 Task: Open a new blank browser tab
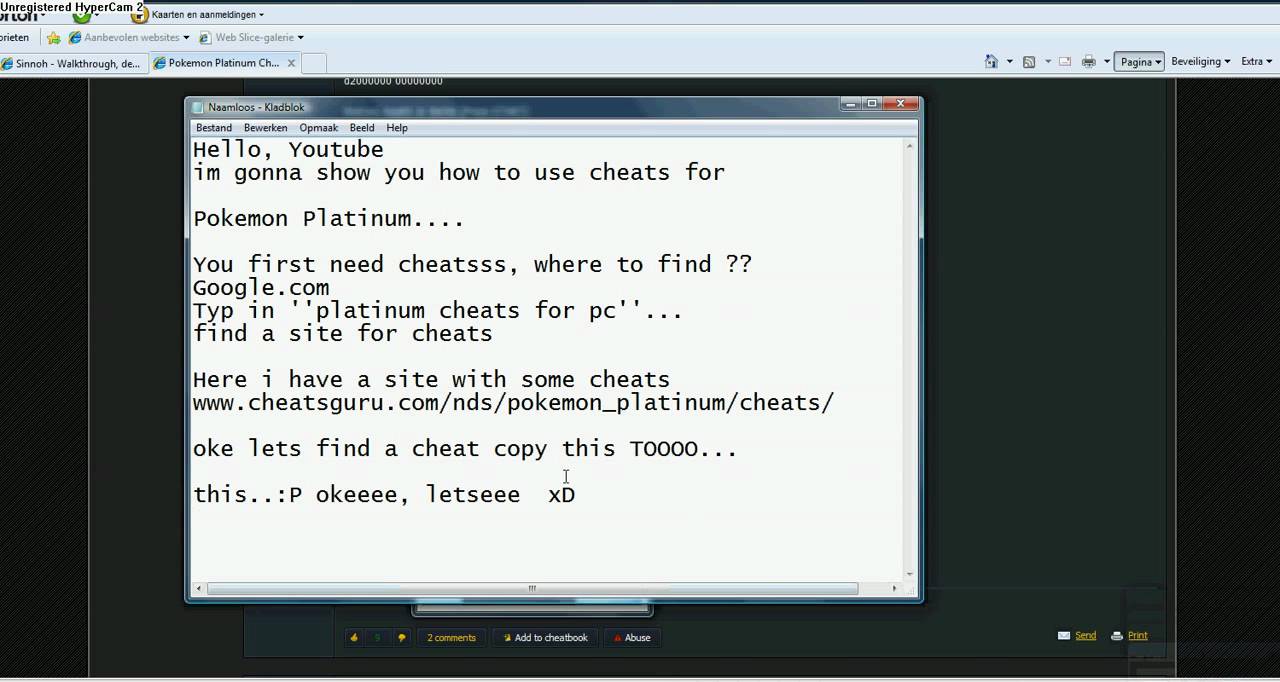click(314, 63)
